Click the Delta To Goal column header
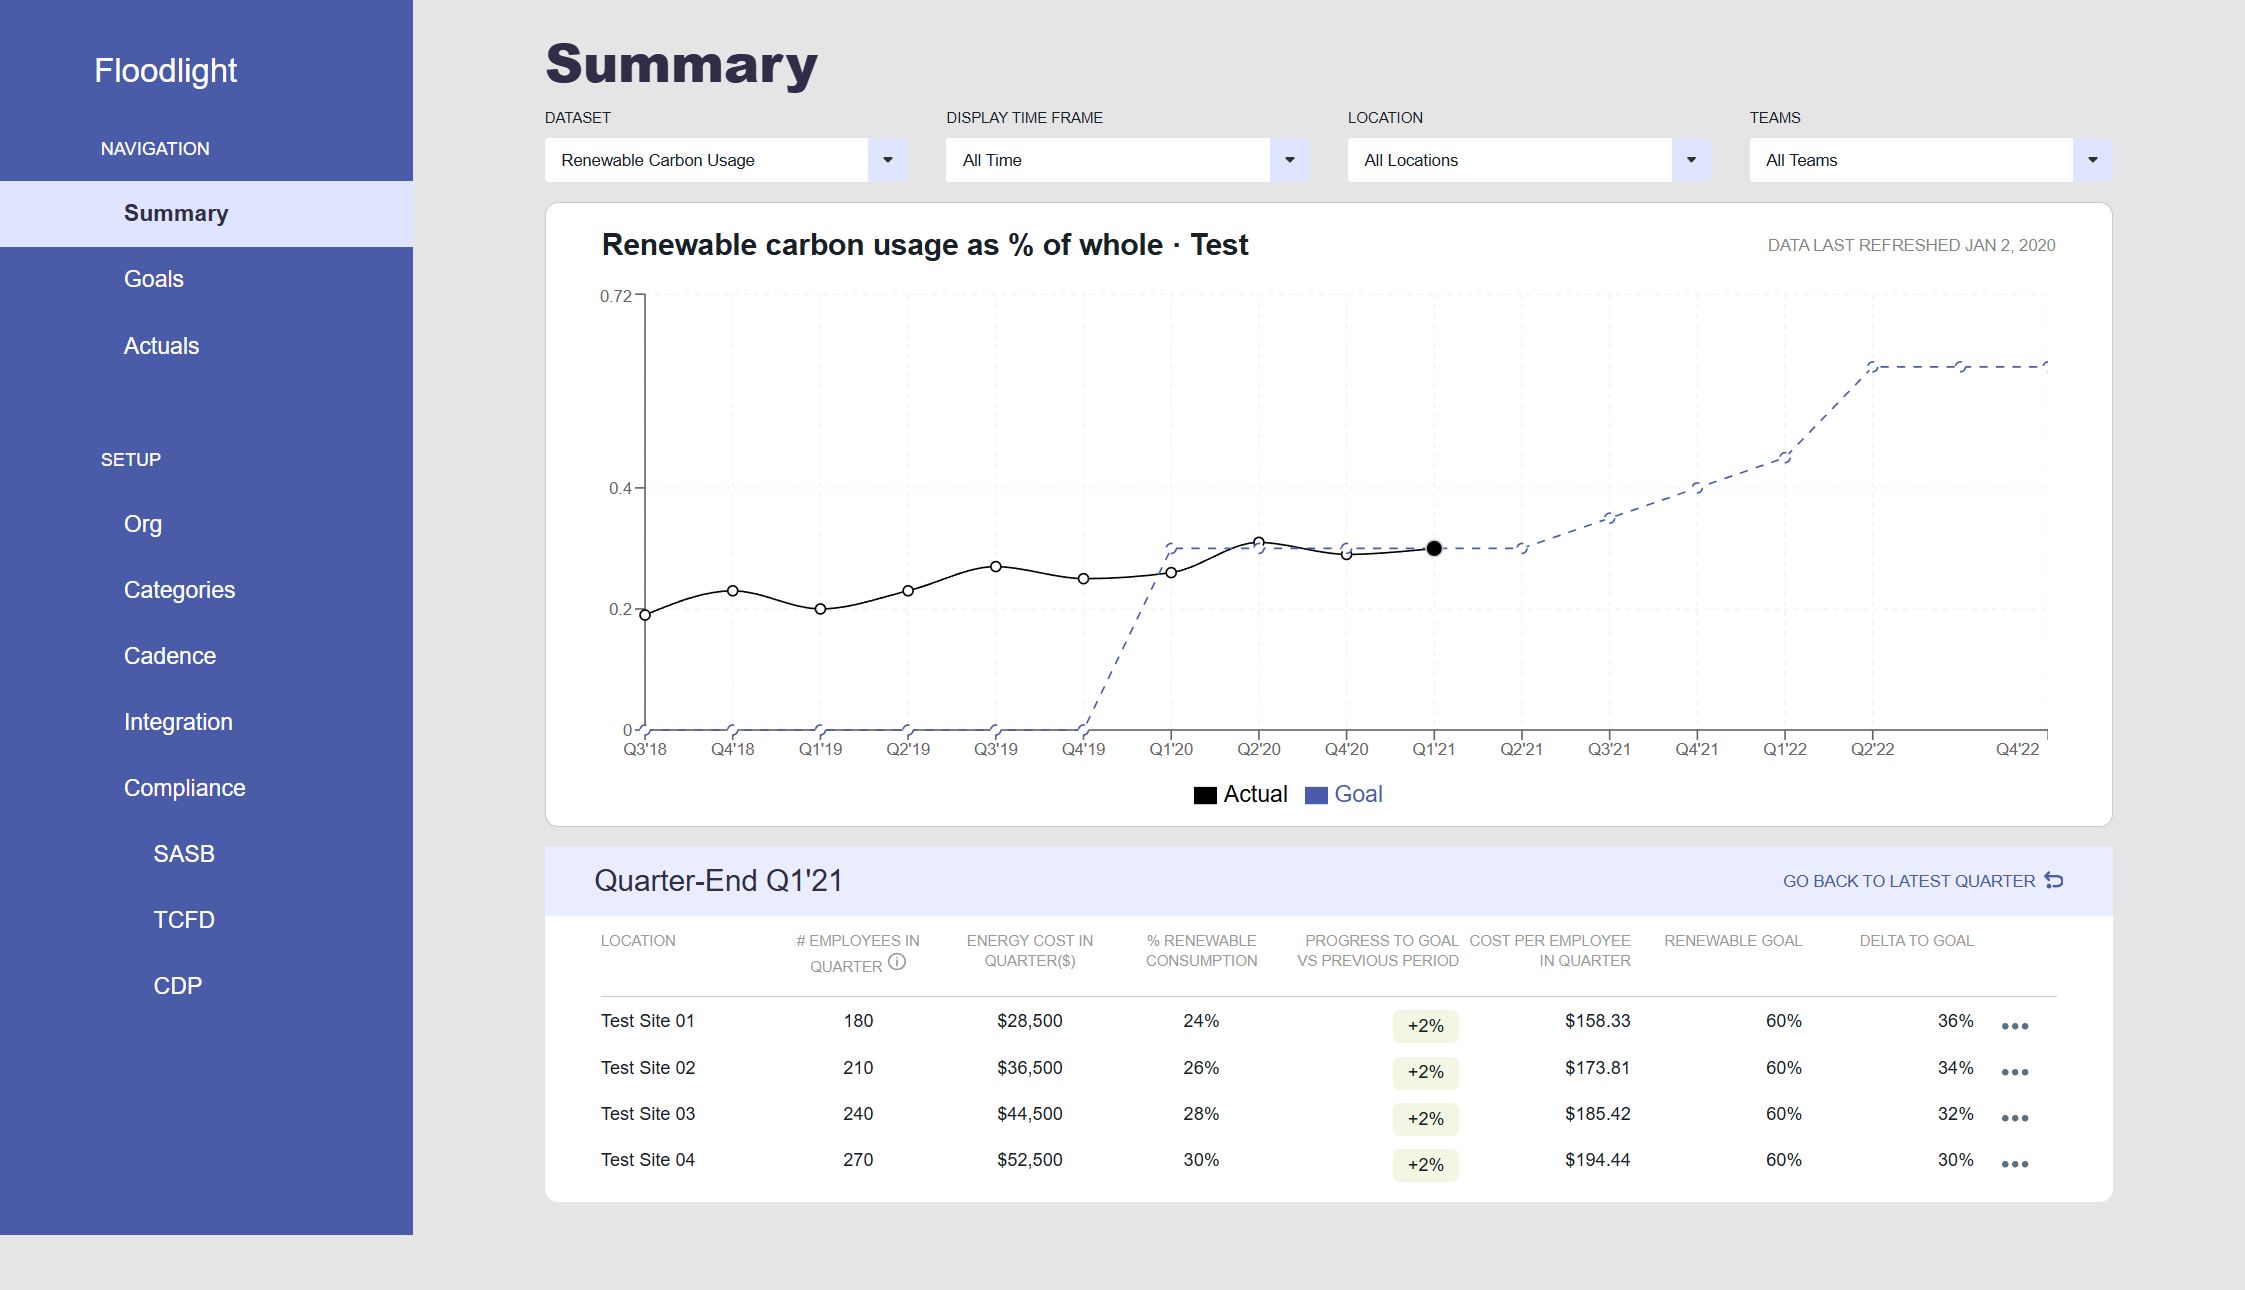The width and height of the screenshot is (2245, 1290). [1916, 941]
